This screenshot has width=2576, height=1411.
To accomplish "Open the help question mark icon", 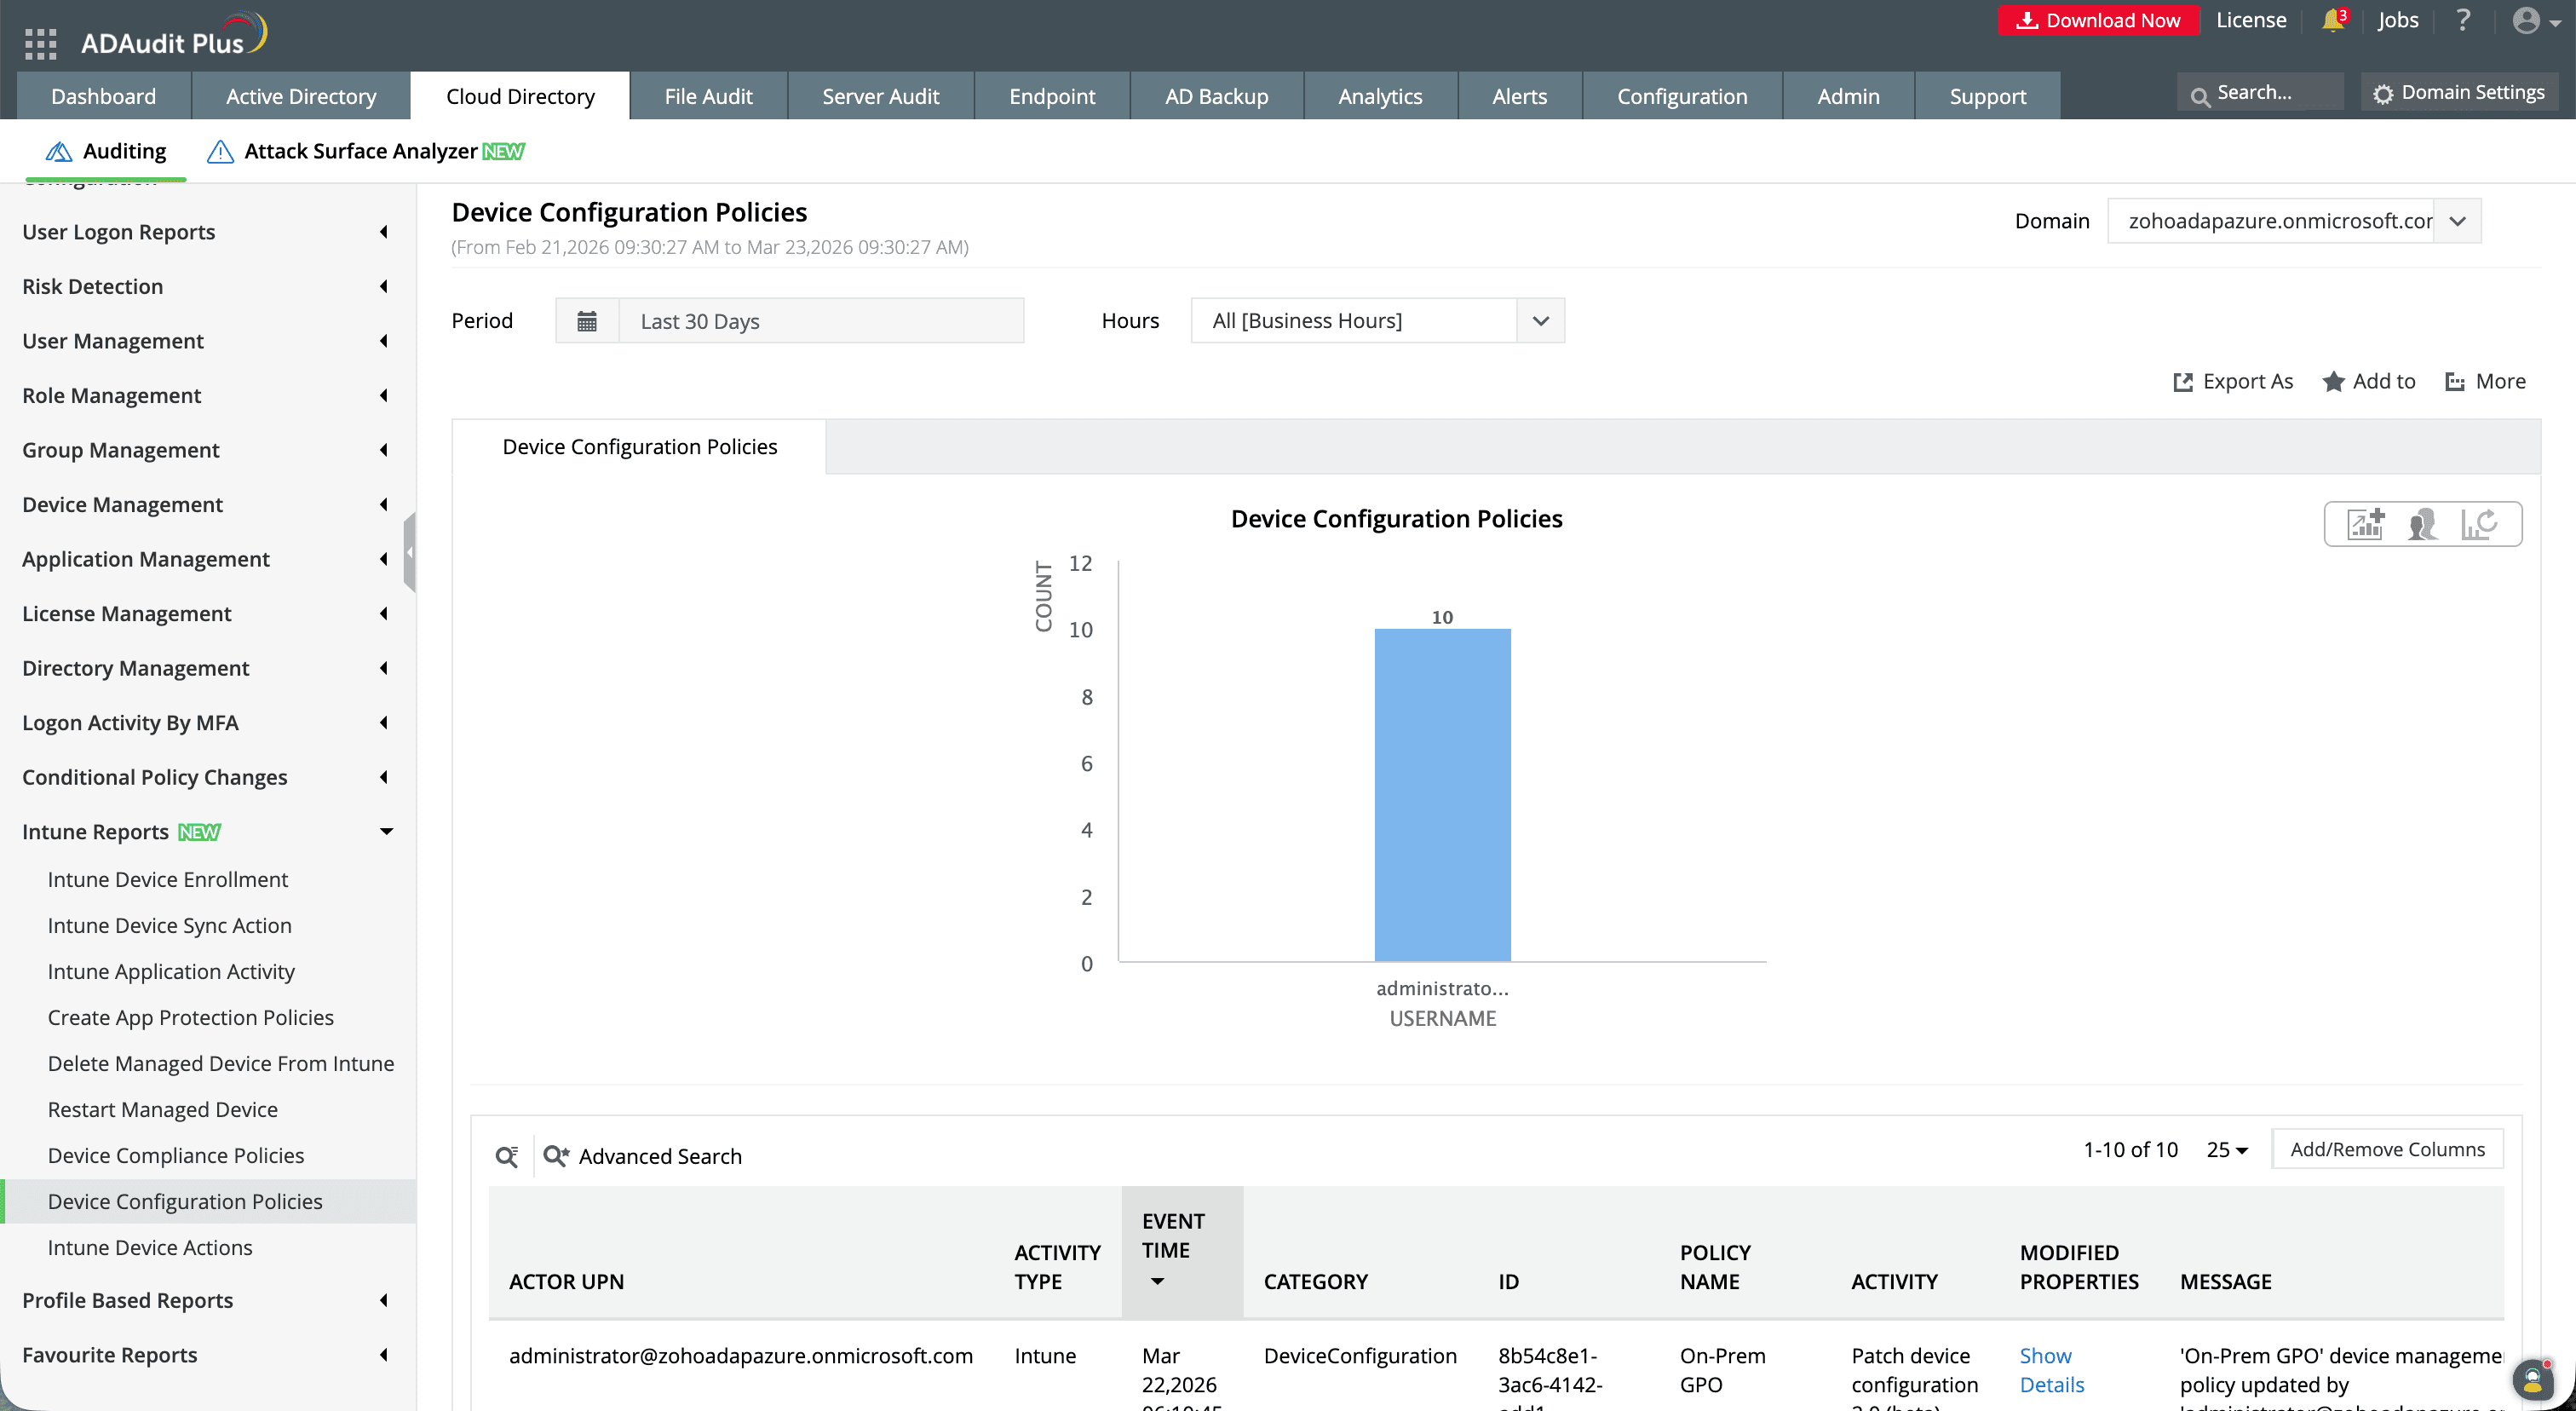I will (2463, 20).
